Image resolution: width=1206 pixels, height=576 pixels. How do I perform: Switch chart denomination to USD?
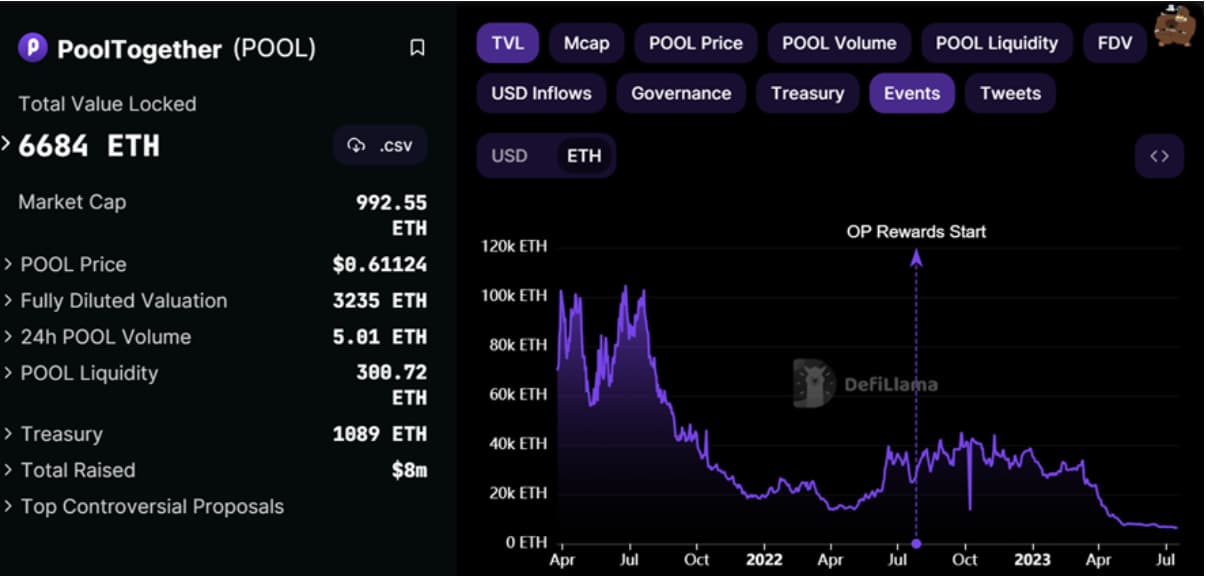[x=509, y=156]
